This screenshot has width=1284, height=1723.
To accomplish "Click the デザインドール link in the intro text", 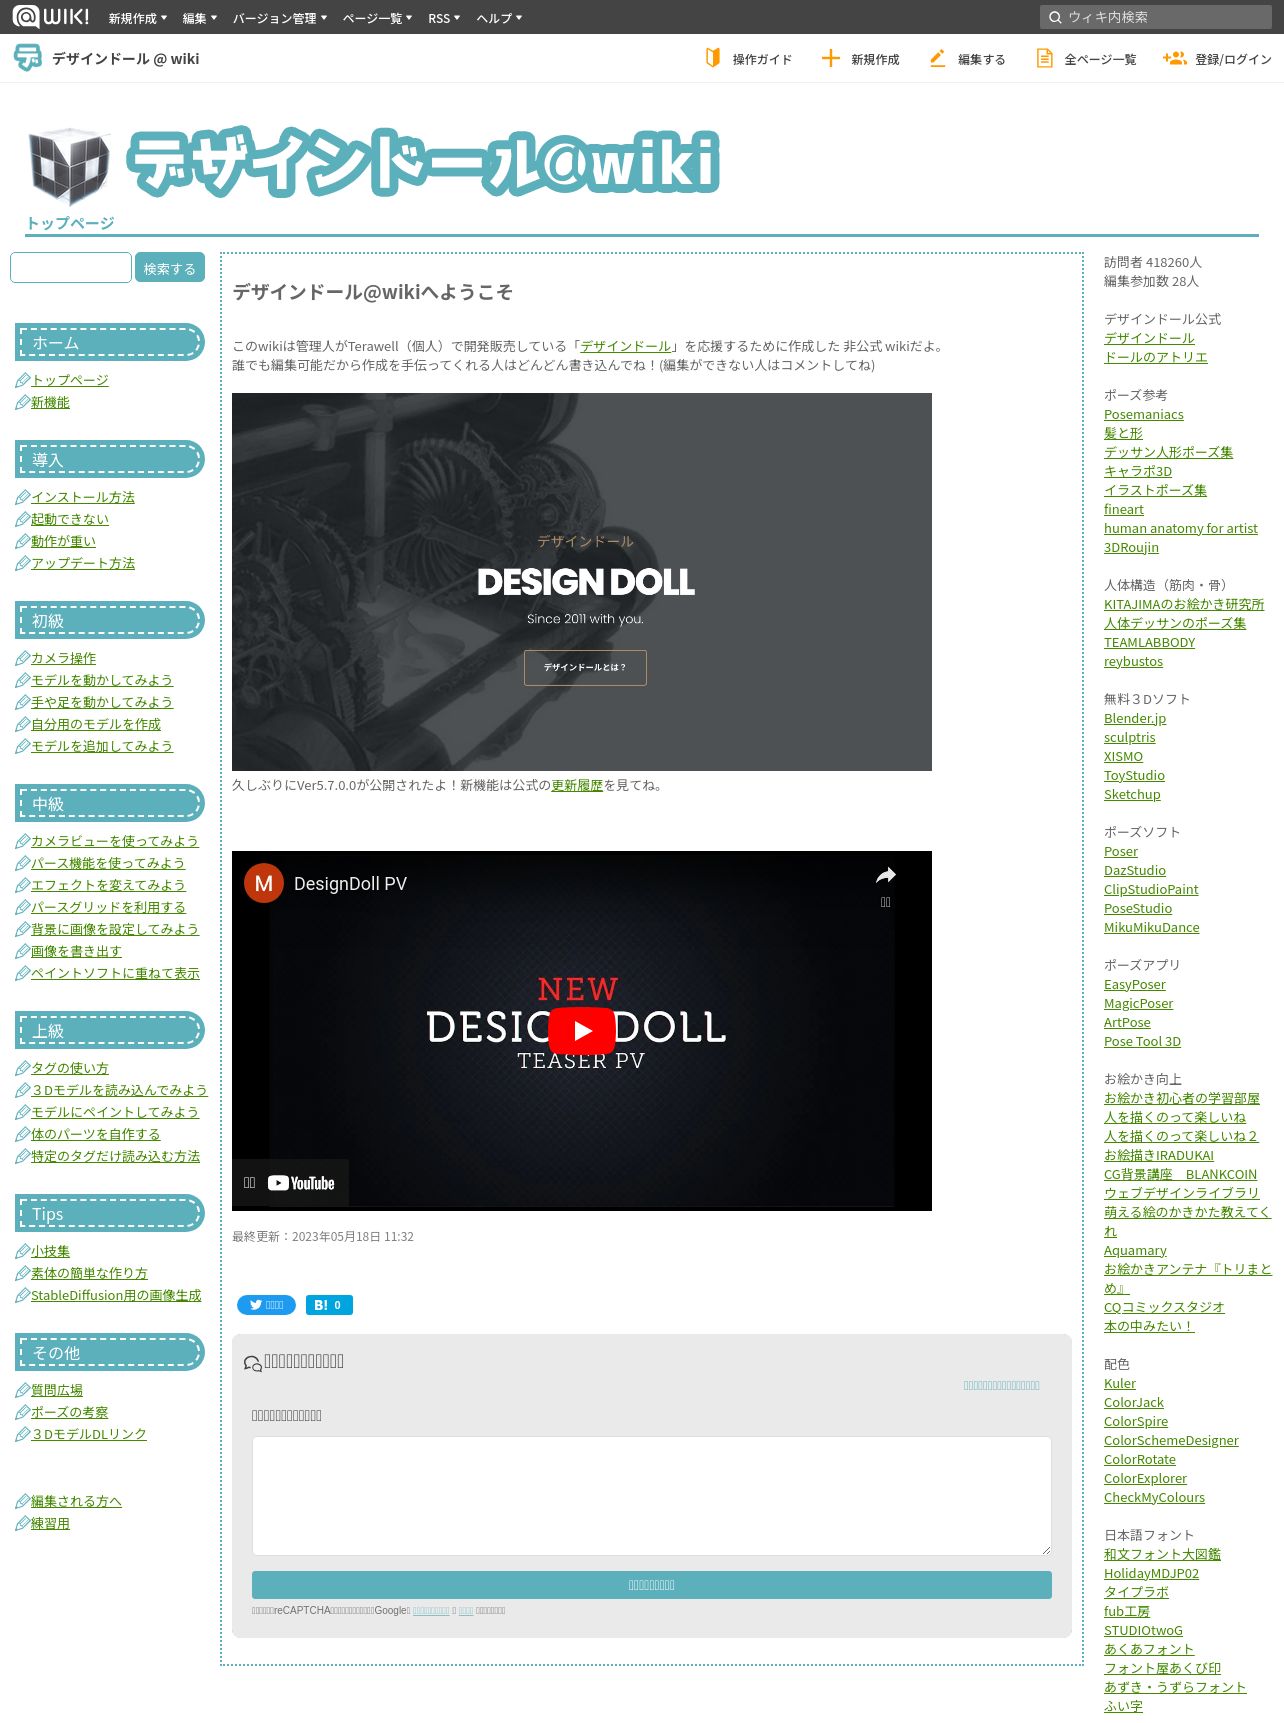I will (x=626, y=346).
